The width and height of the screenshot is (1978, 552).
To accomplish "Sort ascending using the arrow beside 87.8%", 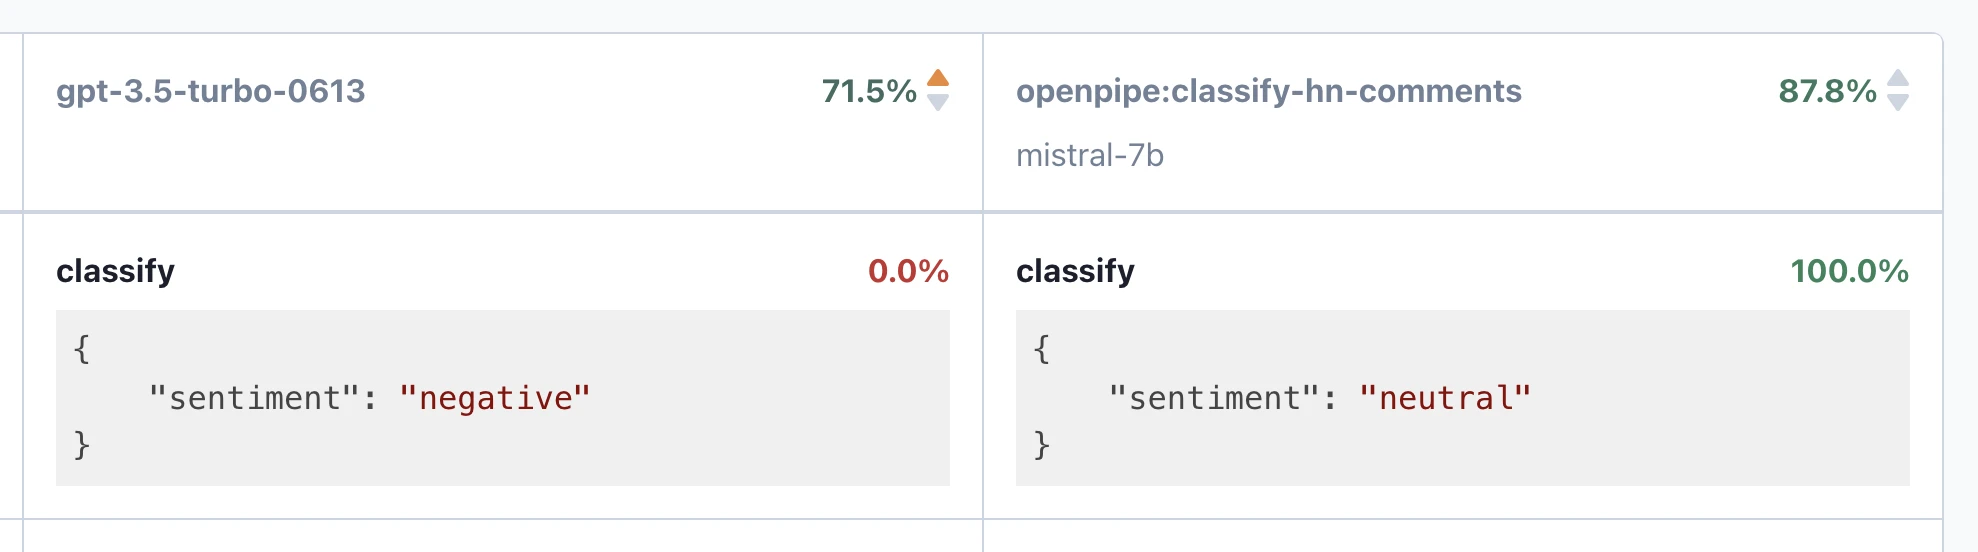I will 1898,78.
